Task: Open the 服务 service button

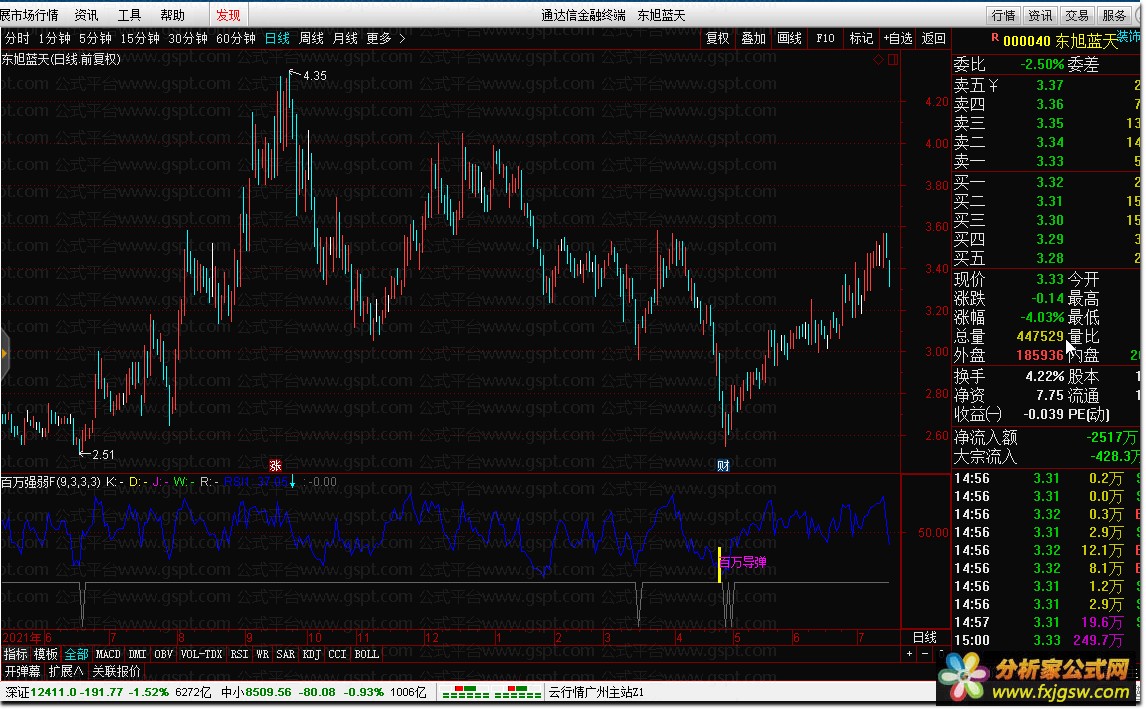Action: pyautogui.click(x=1114, y=15)
